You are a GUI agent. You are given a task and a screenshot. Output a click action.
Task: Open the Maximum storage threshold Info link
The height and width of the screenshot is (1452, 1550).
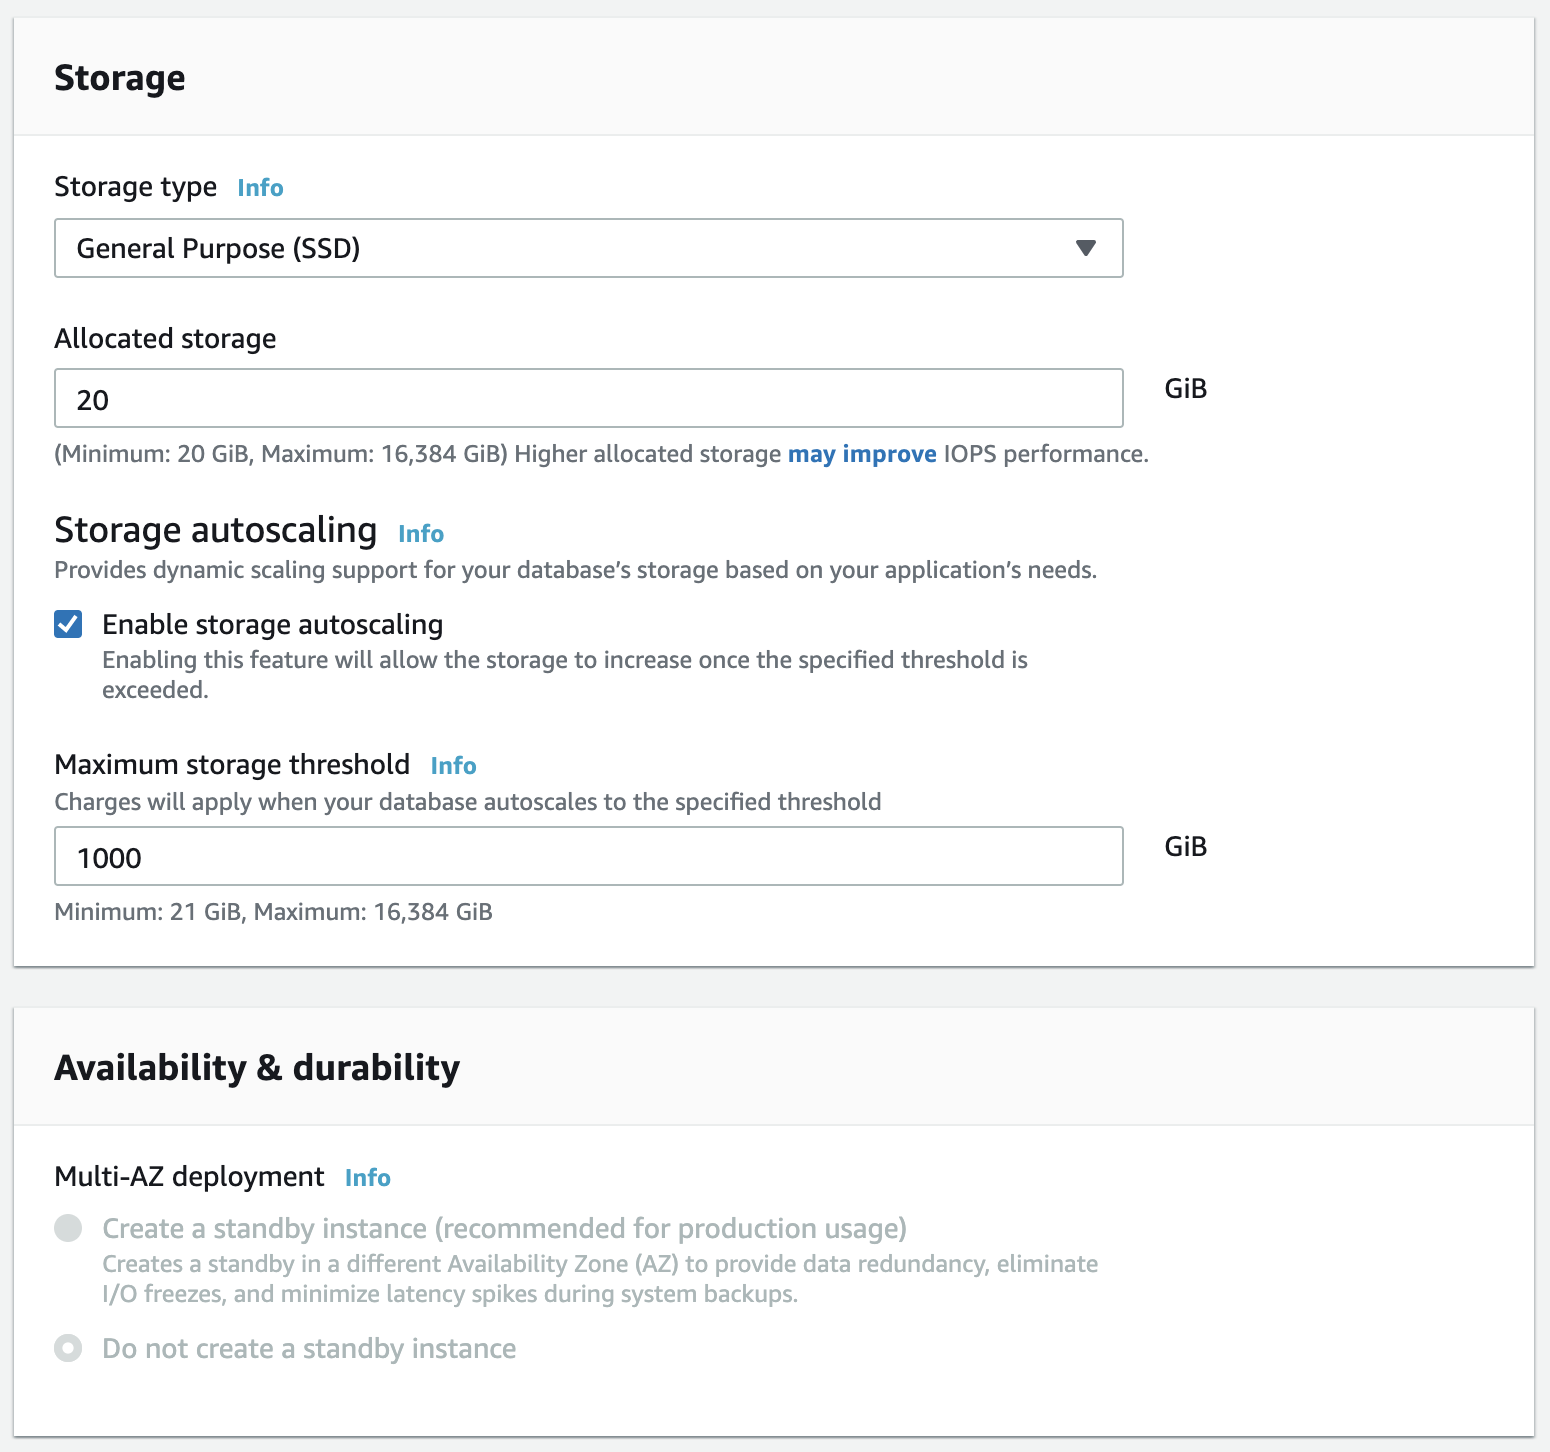click(452, 765)
